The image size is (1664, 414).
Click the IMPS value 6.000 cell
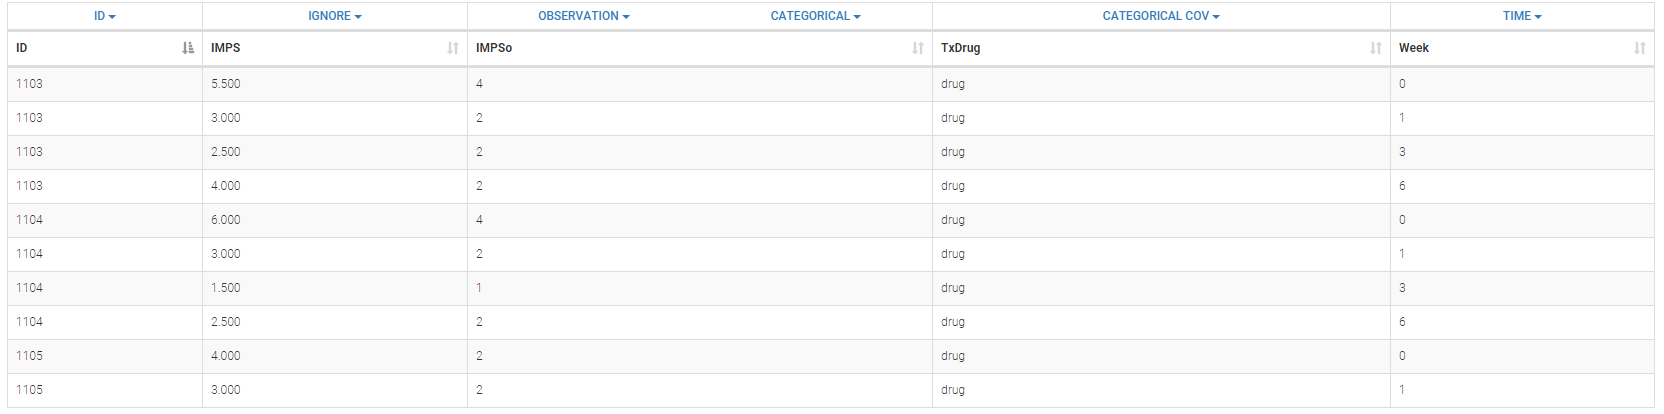tap(226, 220)
